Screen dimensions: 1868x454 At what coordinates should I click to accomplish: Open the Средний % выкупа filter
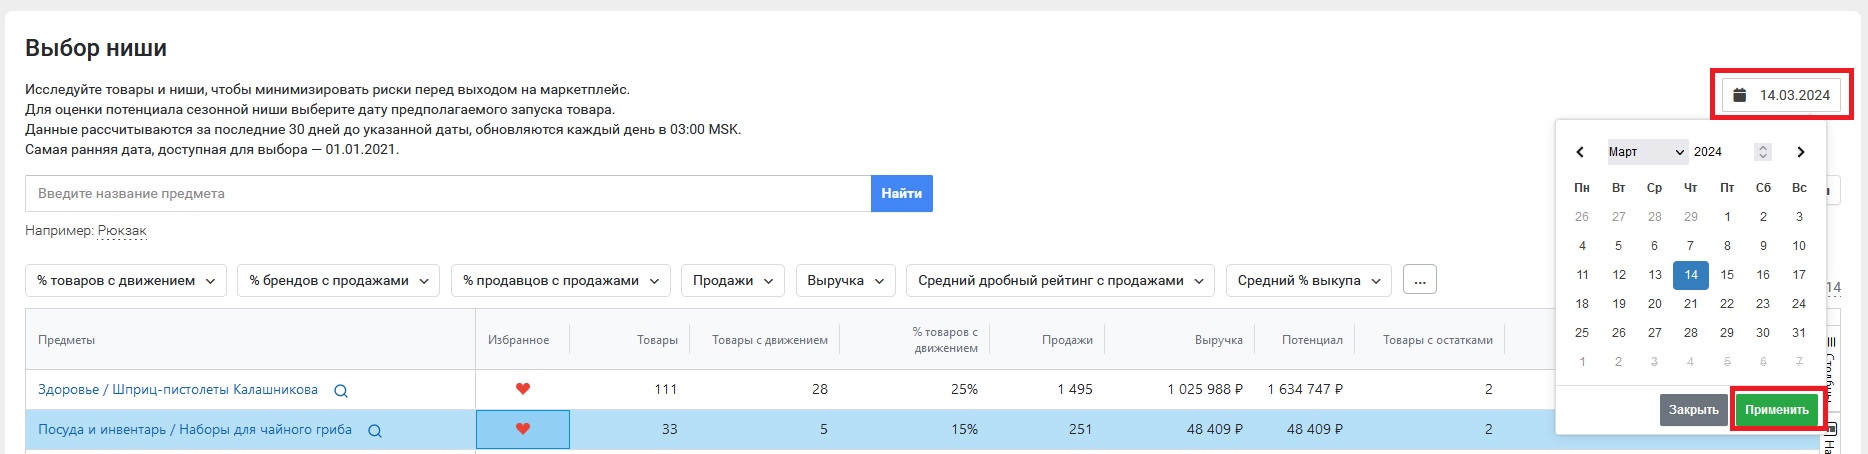coord(1308,281)
